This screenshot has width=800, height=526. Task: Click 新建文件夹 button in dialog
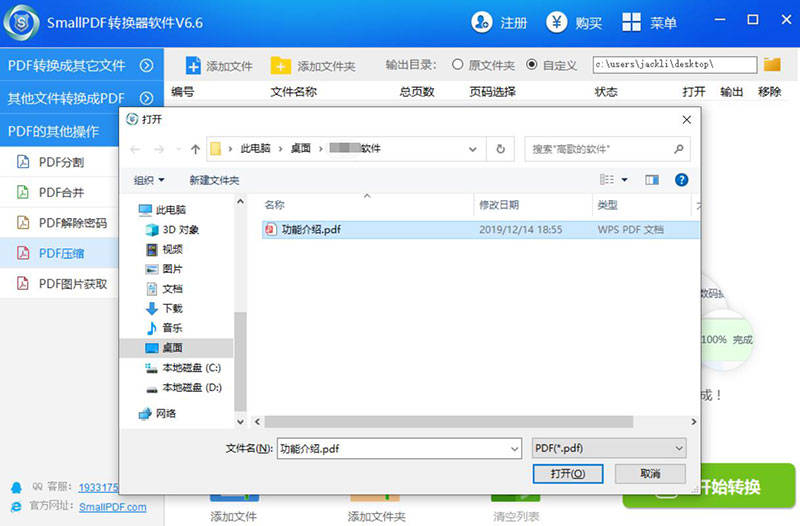coord(214,180)
